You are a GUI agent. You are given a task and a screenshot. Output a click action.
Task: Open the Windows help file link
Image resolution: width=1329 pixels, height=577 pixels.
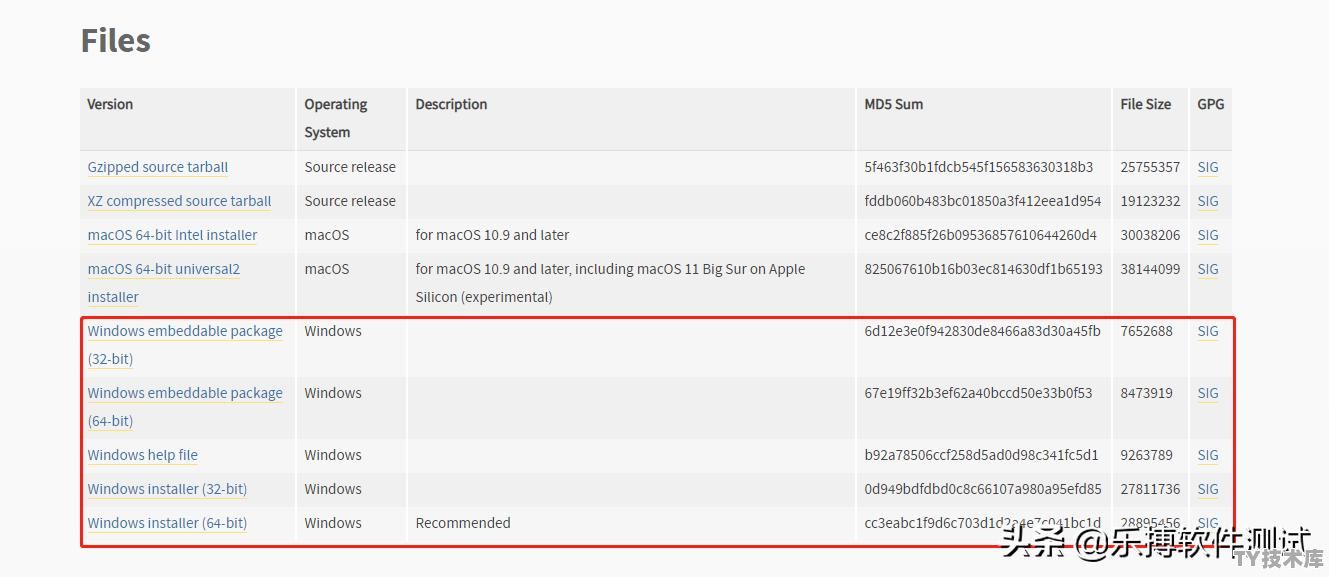pyautogui.click(x=143, y=455)
